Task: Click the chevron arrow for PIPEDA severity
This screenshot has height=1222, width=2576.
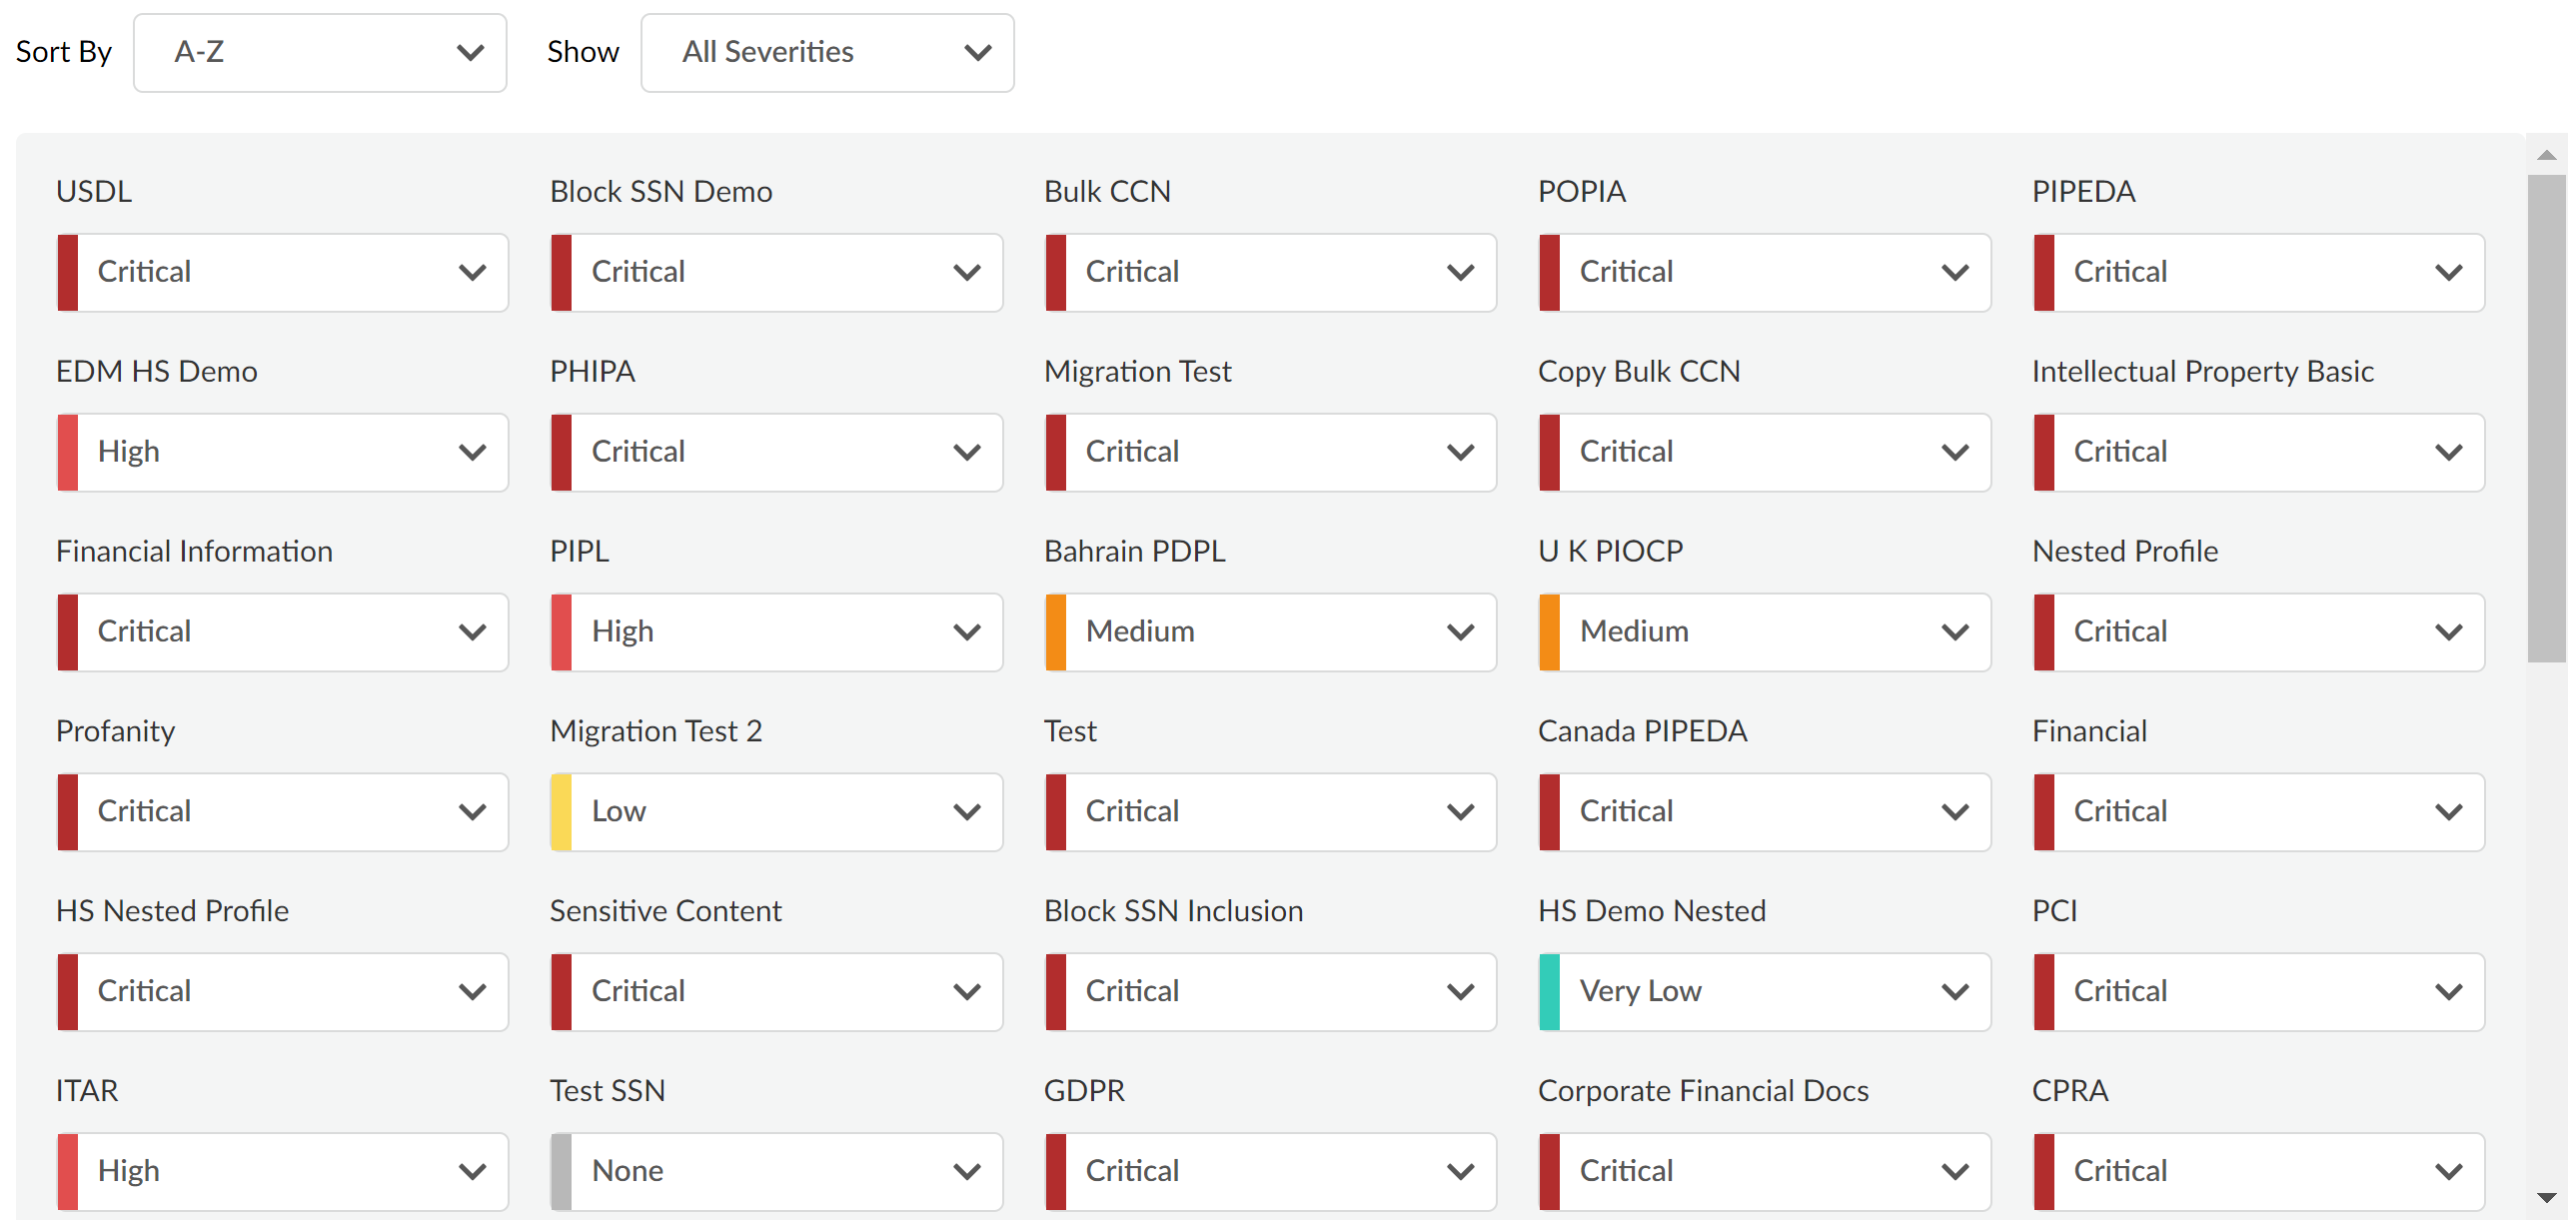Action: point(2448,272)
